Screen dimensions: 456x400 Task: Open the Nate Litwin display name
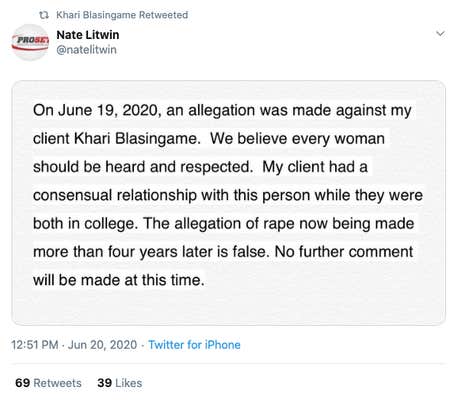click(88, 35)
